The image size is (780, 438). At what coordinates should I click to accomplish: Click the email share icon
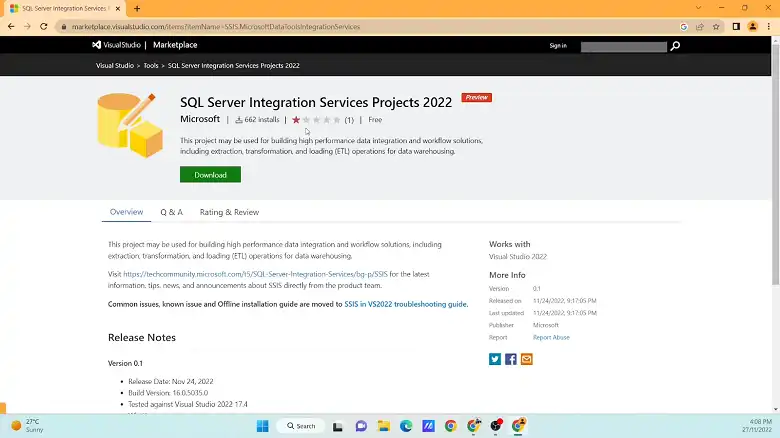tap(527, 359)
